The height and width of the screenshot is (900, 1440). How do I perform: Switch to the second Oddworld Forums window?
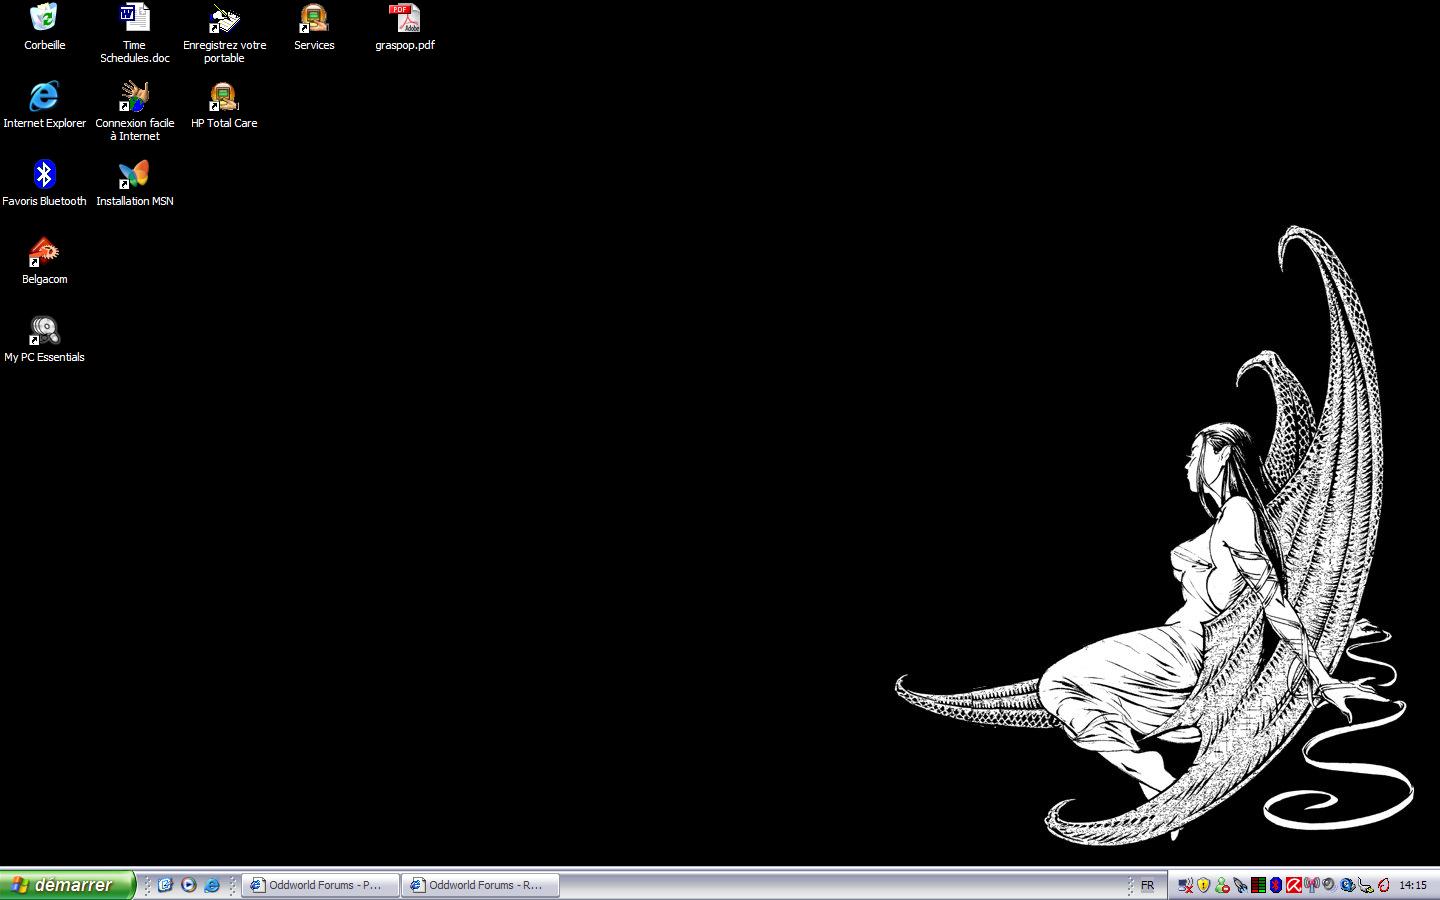(x=480, y=885)
